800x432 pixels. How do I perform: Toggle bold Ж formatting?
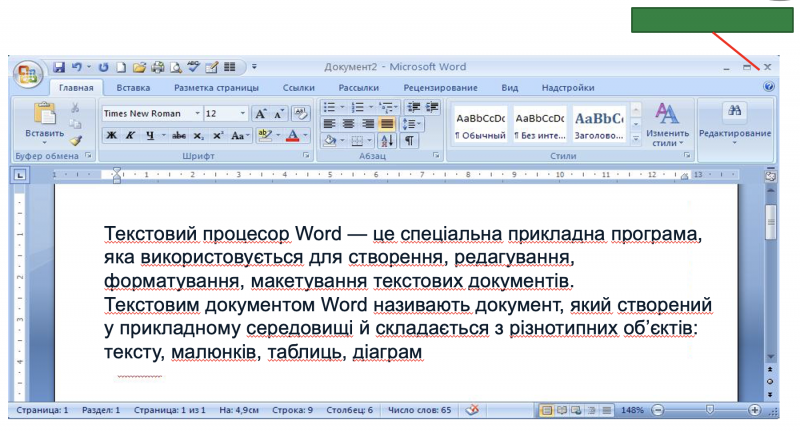coord(111,136)
